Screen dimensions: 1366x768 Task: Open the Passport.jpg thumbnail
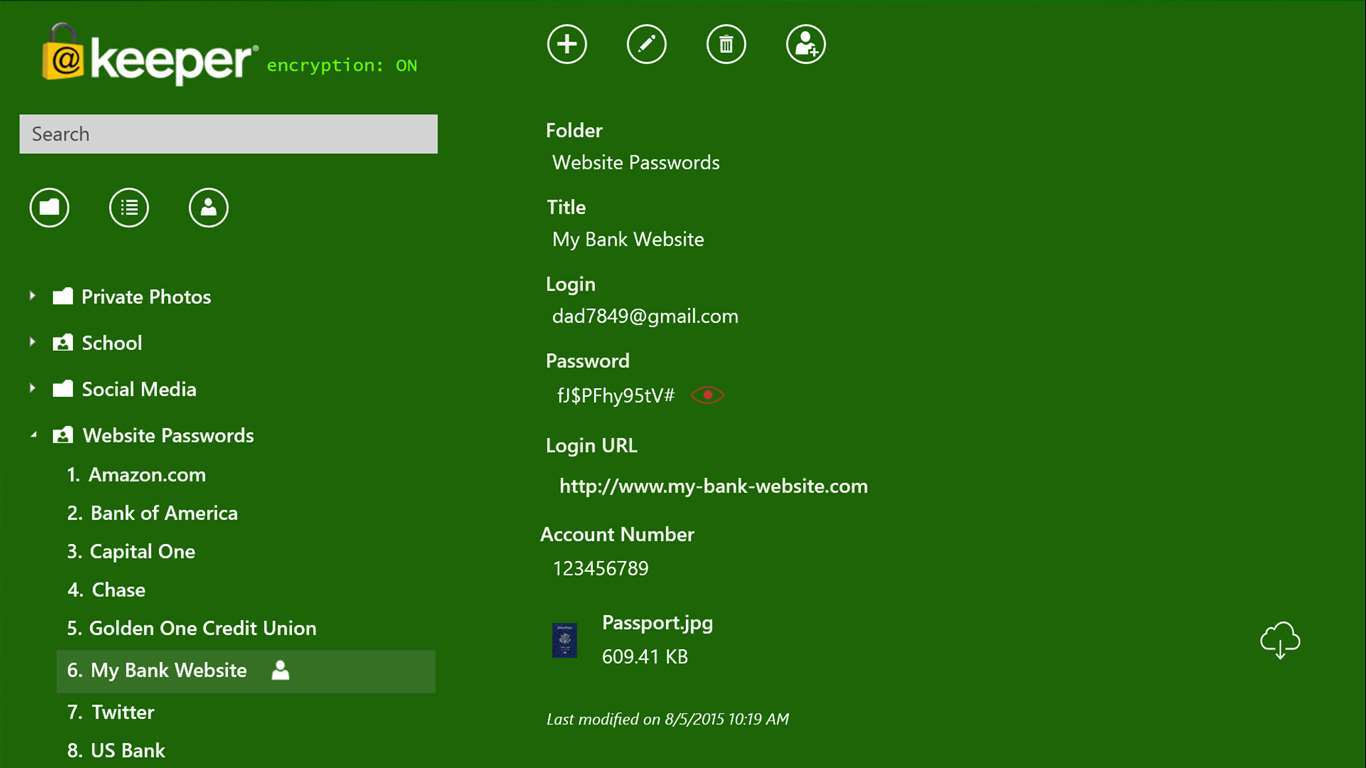pos(565,640)
